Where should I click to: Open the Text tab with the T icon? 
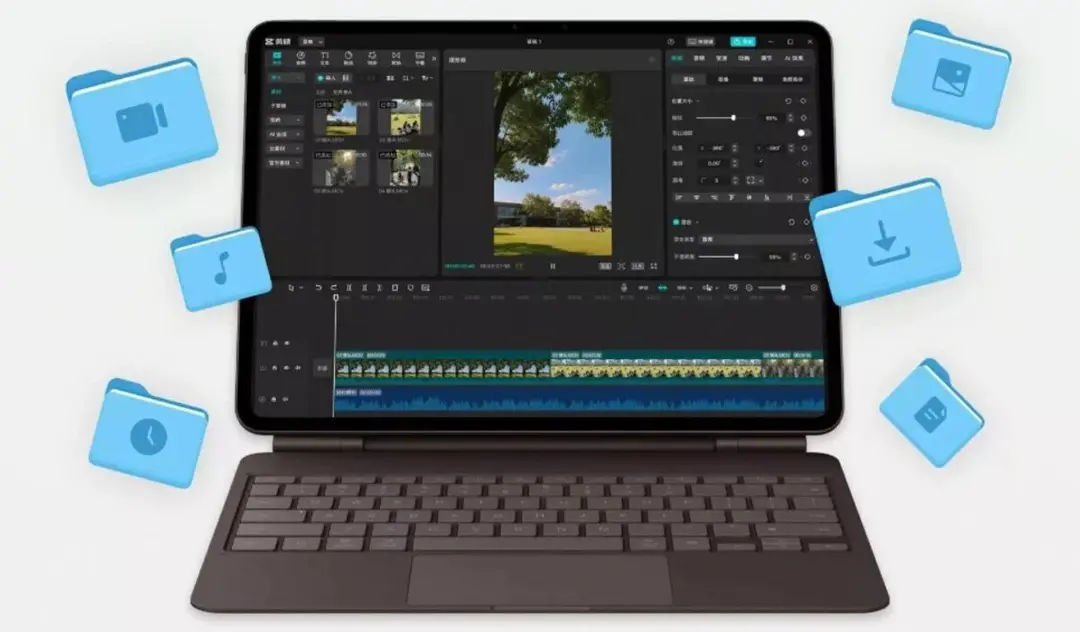(324, 58)
